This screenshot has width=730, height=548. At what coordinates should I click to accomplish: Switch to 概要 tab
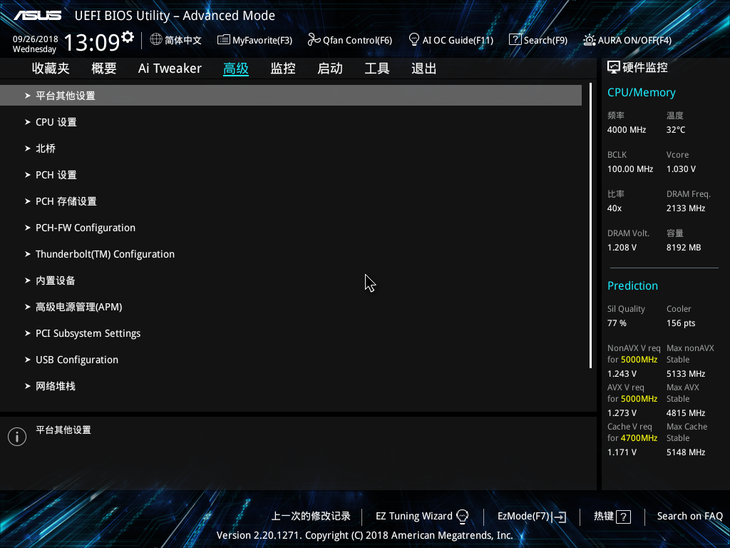[x=103, y=68]
